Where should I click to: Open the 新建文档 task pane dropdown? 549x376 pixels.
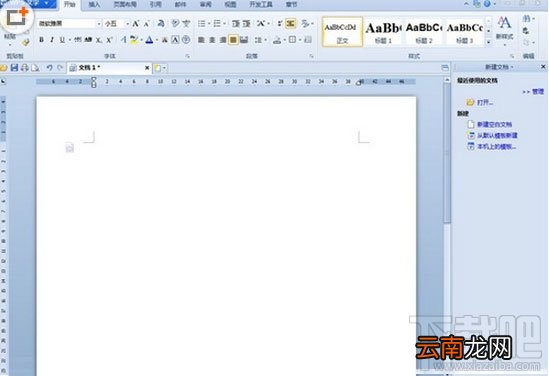(513, 67)
